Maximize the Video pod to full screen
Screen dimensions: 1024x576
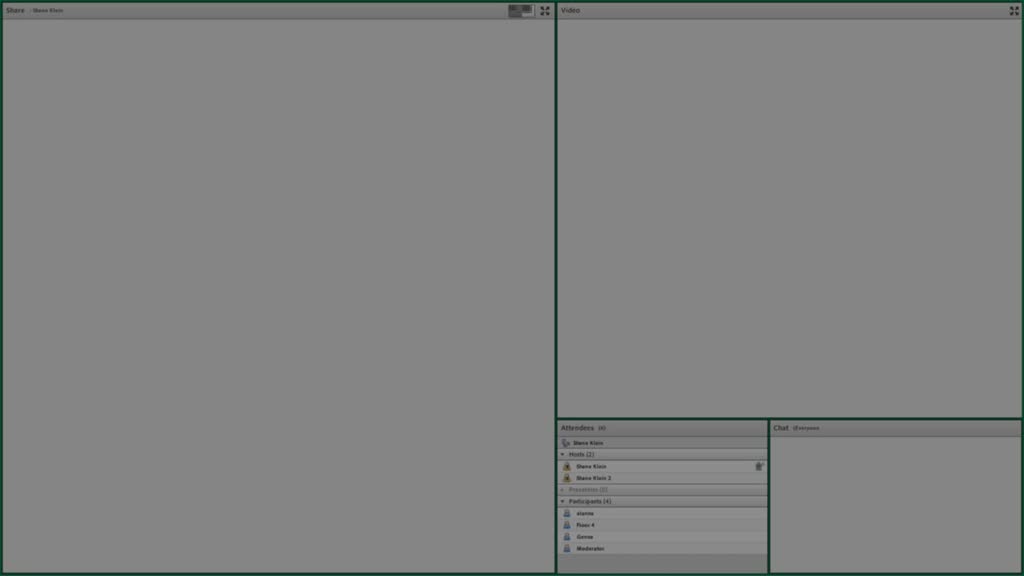[1014, 10]
